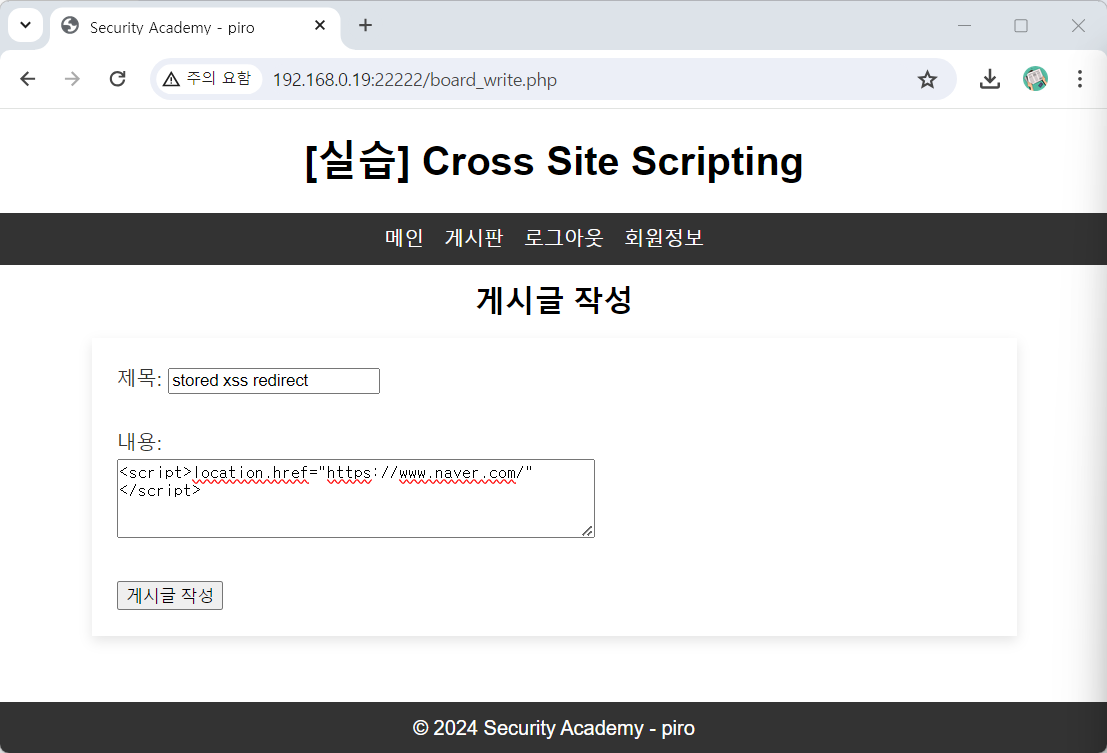1107x753 pixels.
Task: Open the browser downloads icon
Action: click(x=990, y=79)
